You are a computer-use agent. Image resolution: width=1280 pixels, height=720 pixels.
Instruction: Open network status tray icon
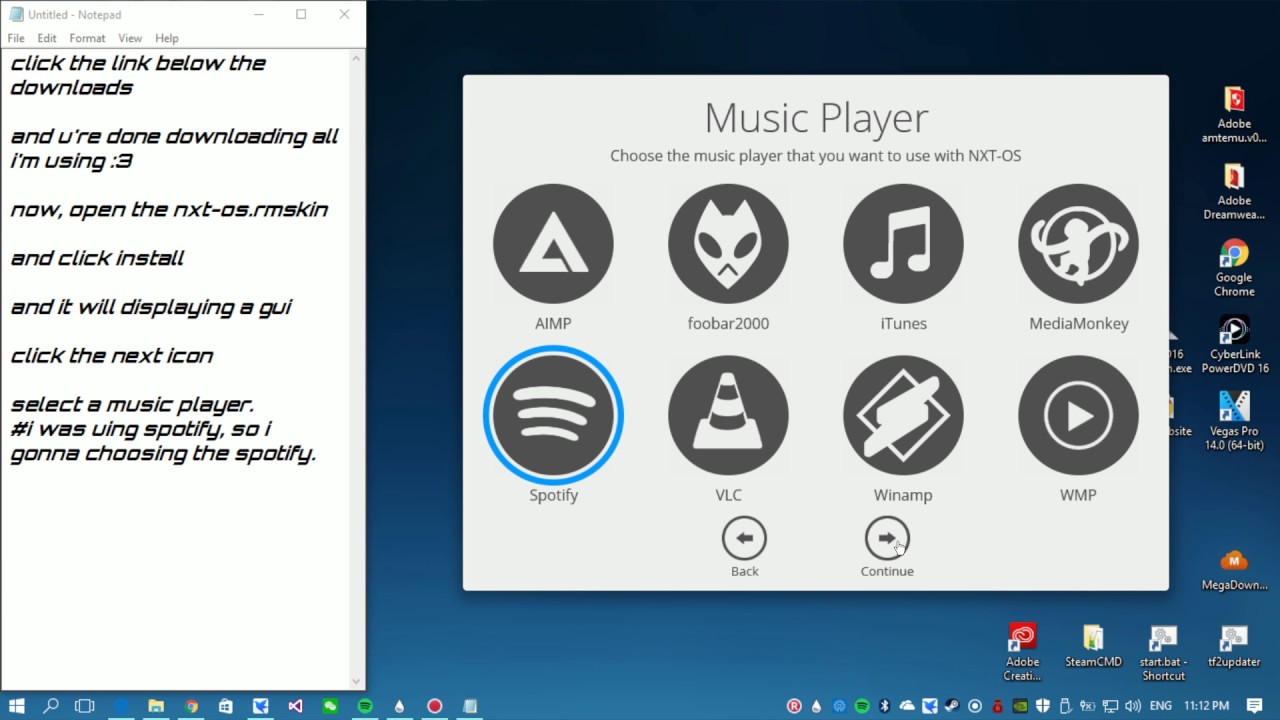point(1110,706)
